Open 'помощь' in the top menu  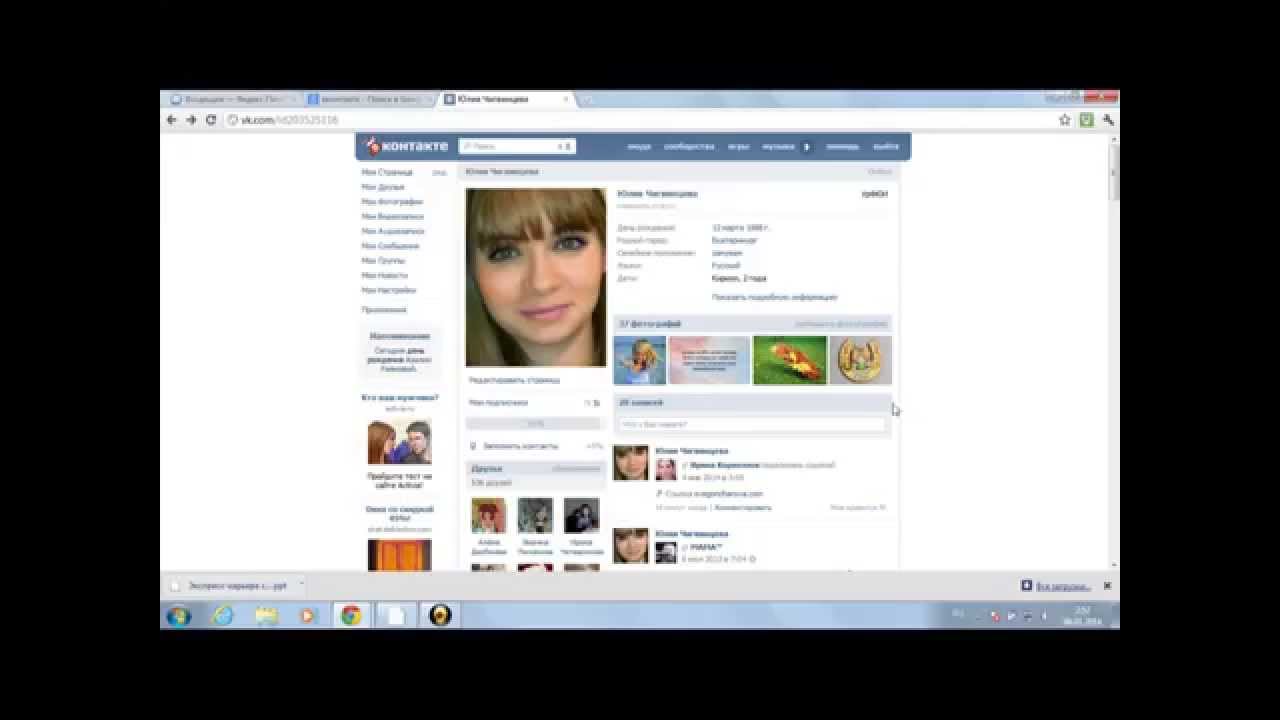(842, 146)
